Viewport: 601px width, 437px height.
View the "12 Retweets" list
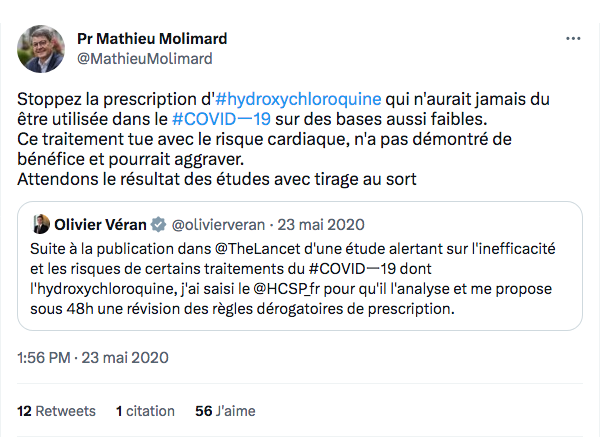coord(57,411)
